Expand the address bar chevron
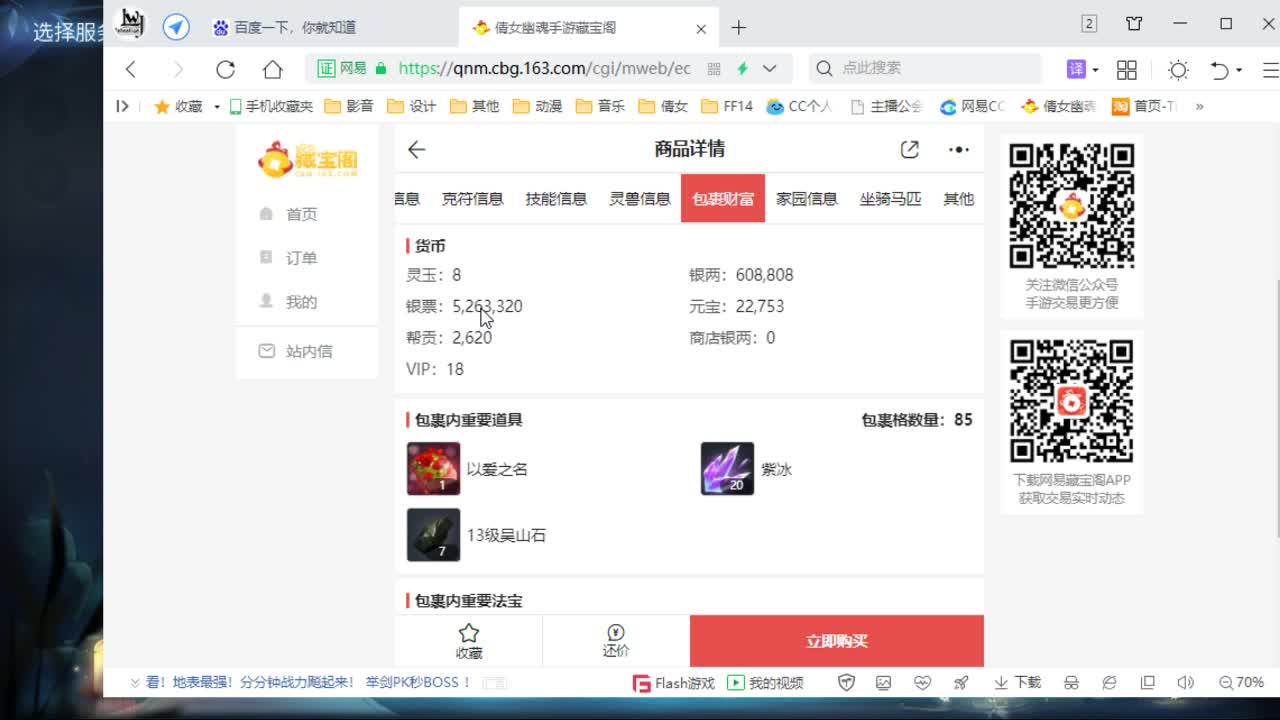The image size is (1280, 720). 769,69
